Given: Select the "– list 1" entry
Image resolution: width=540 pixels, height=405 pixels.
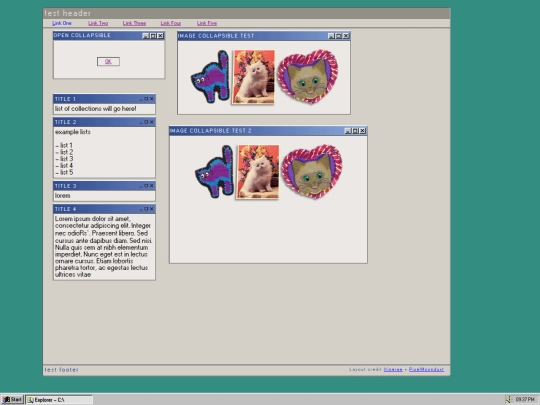Looking at the screenshot, I should (x=64, y=145).
